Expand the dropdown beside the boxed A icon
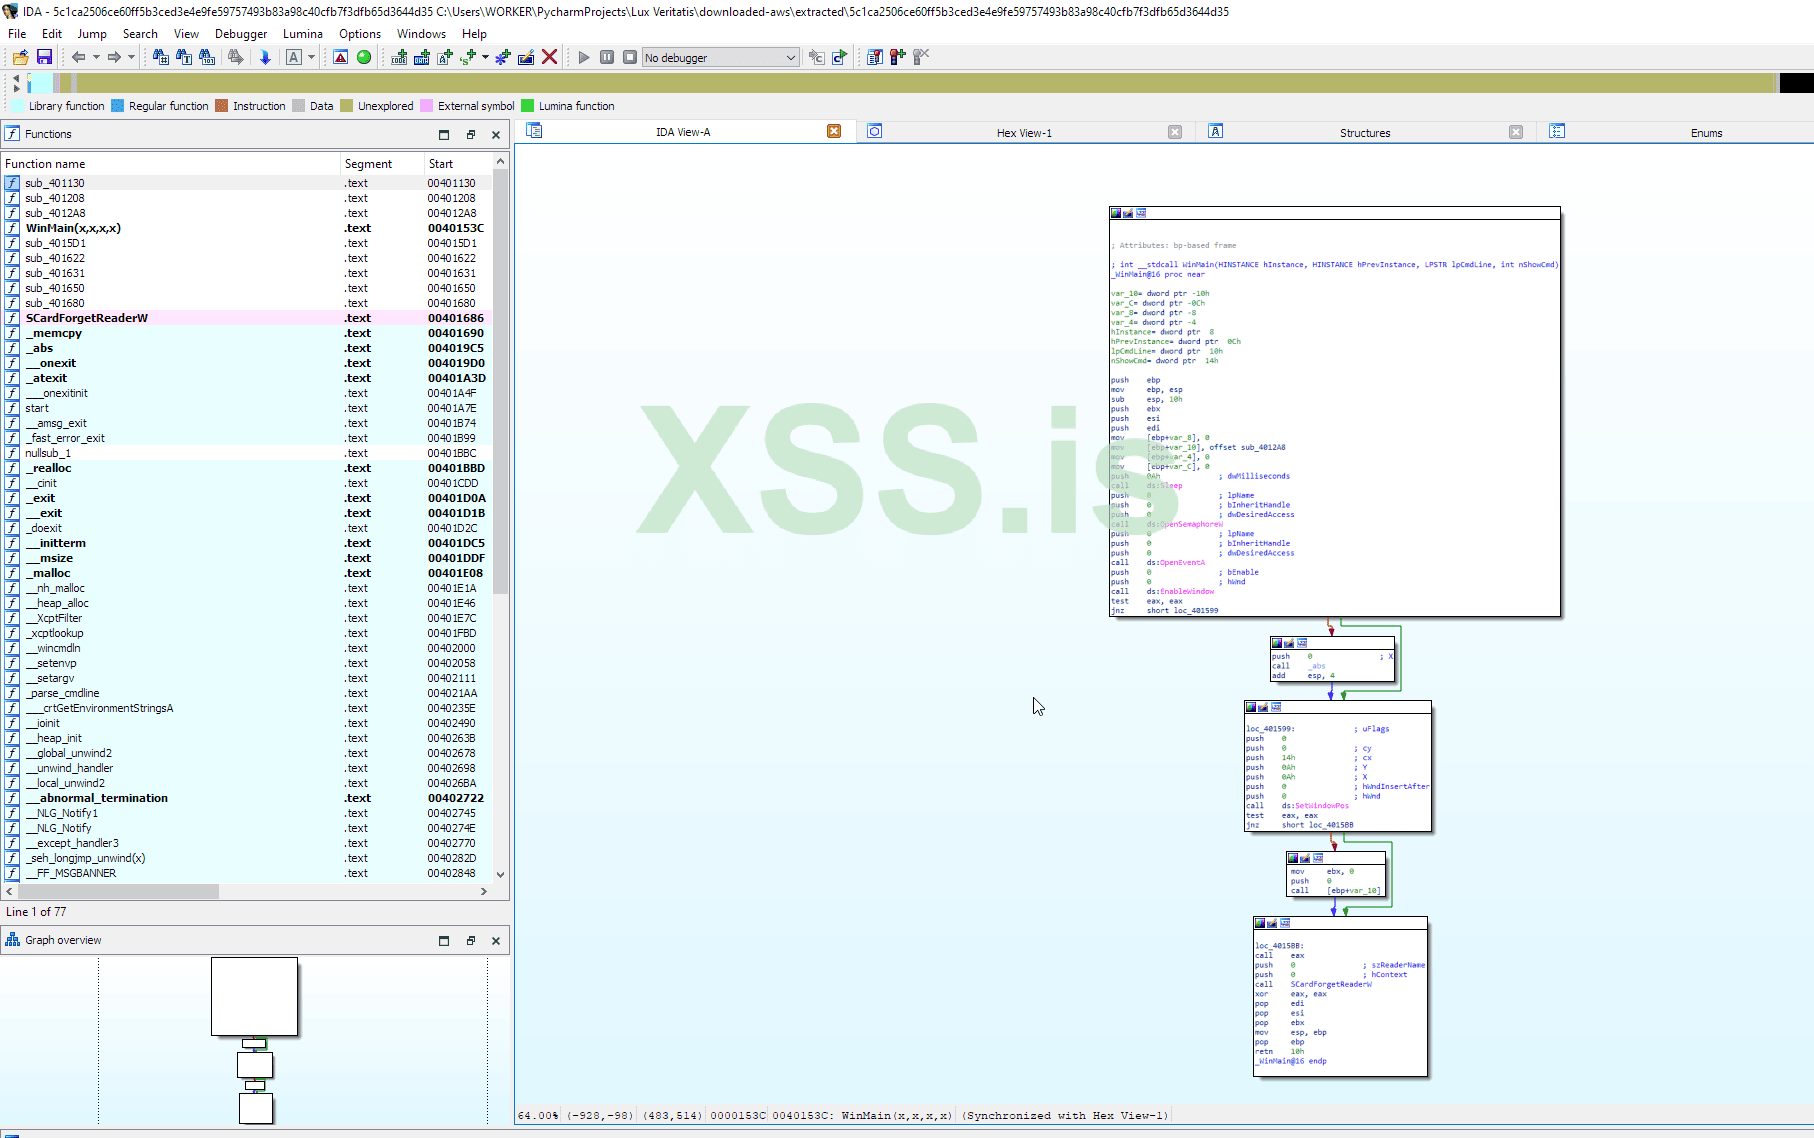Image resolution: width=1814 pixels, height=1138 pixels. [x=311, y=57]
